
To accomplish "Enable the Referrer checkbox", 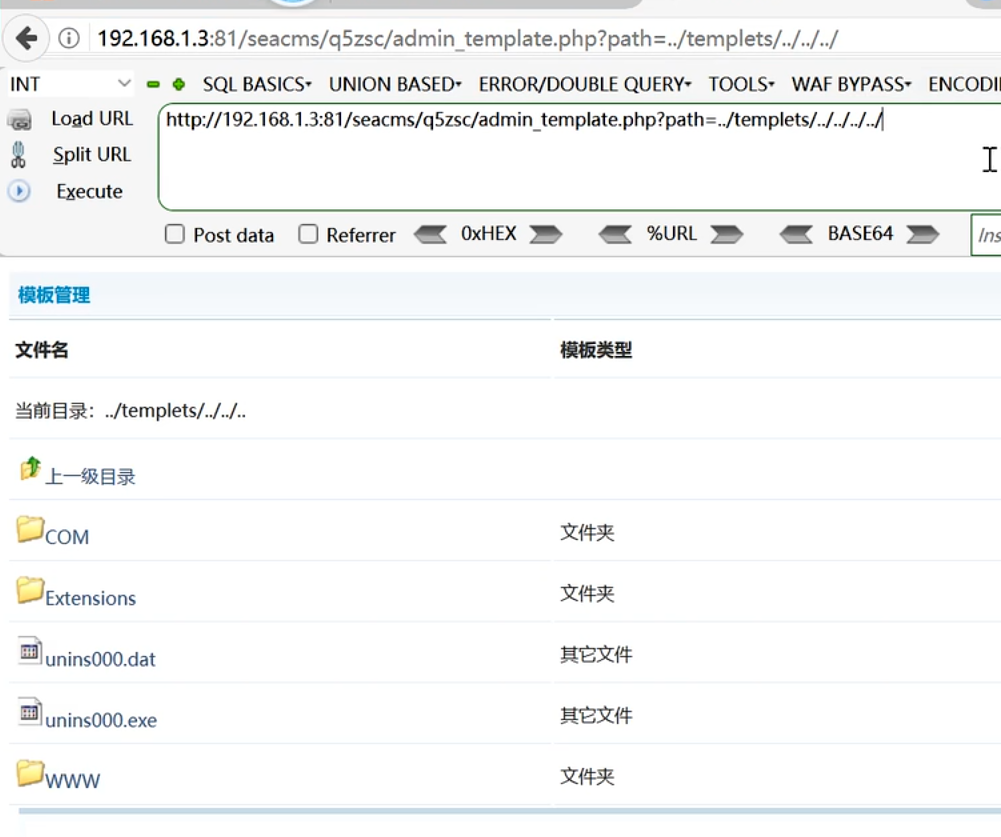I will click(x=308, y=235).
